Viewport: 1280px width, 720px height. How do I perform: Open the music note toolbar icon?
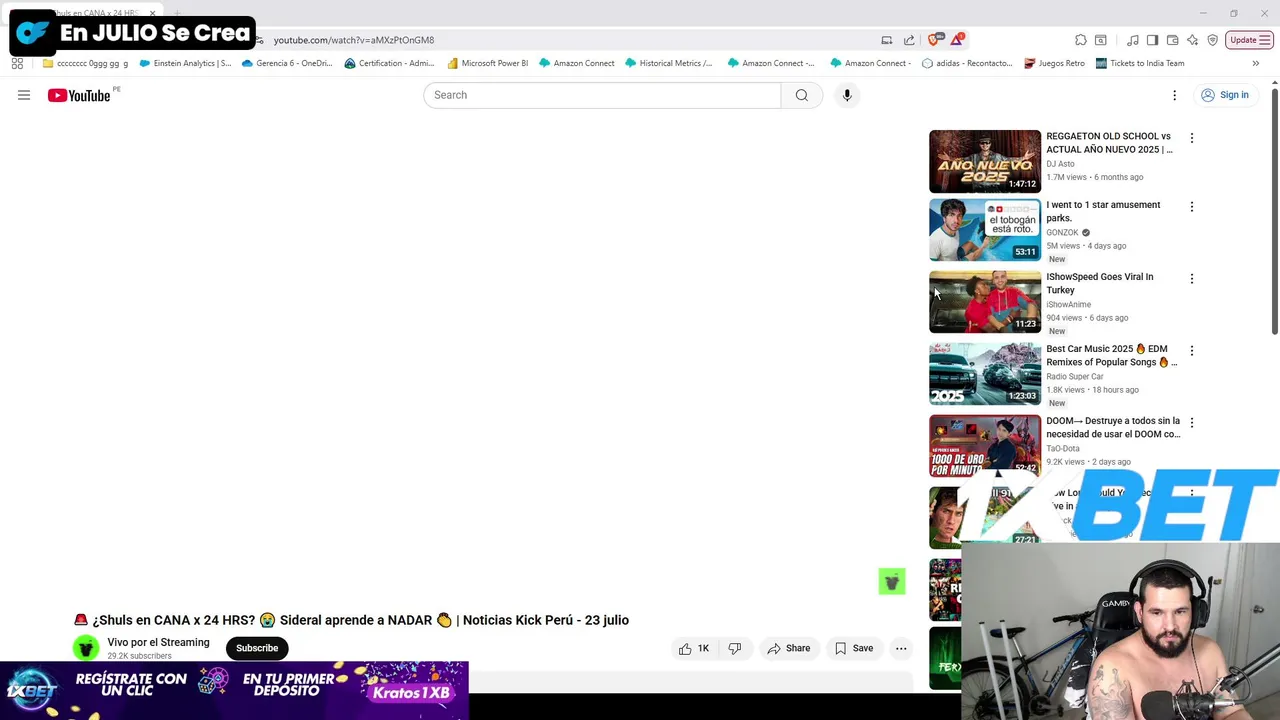coord(1132,40)
